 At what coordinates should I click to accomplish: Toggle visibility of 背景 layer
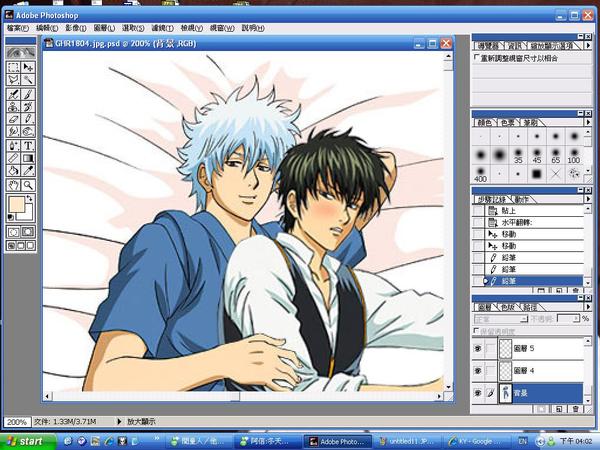(x=478, y=393)
